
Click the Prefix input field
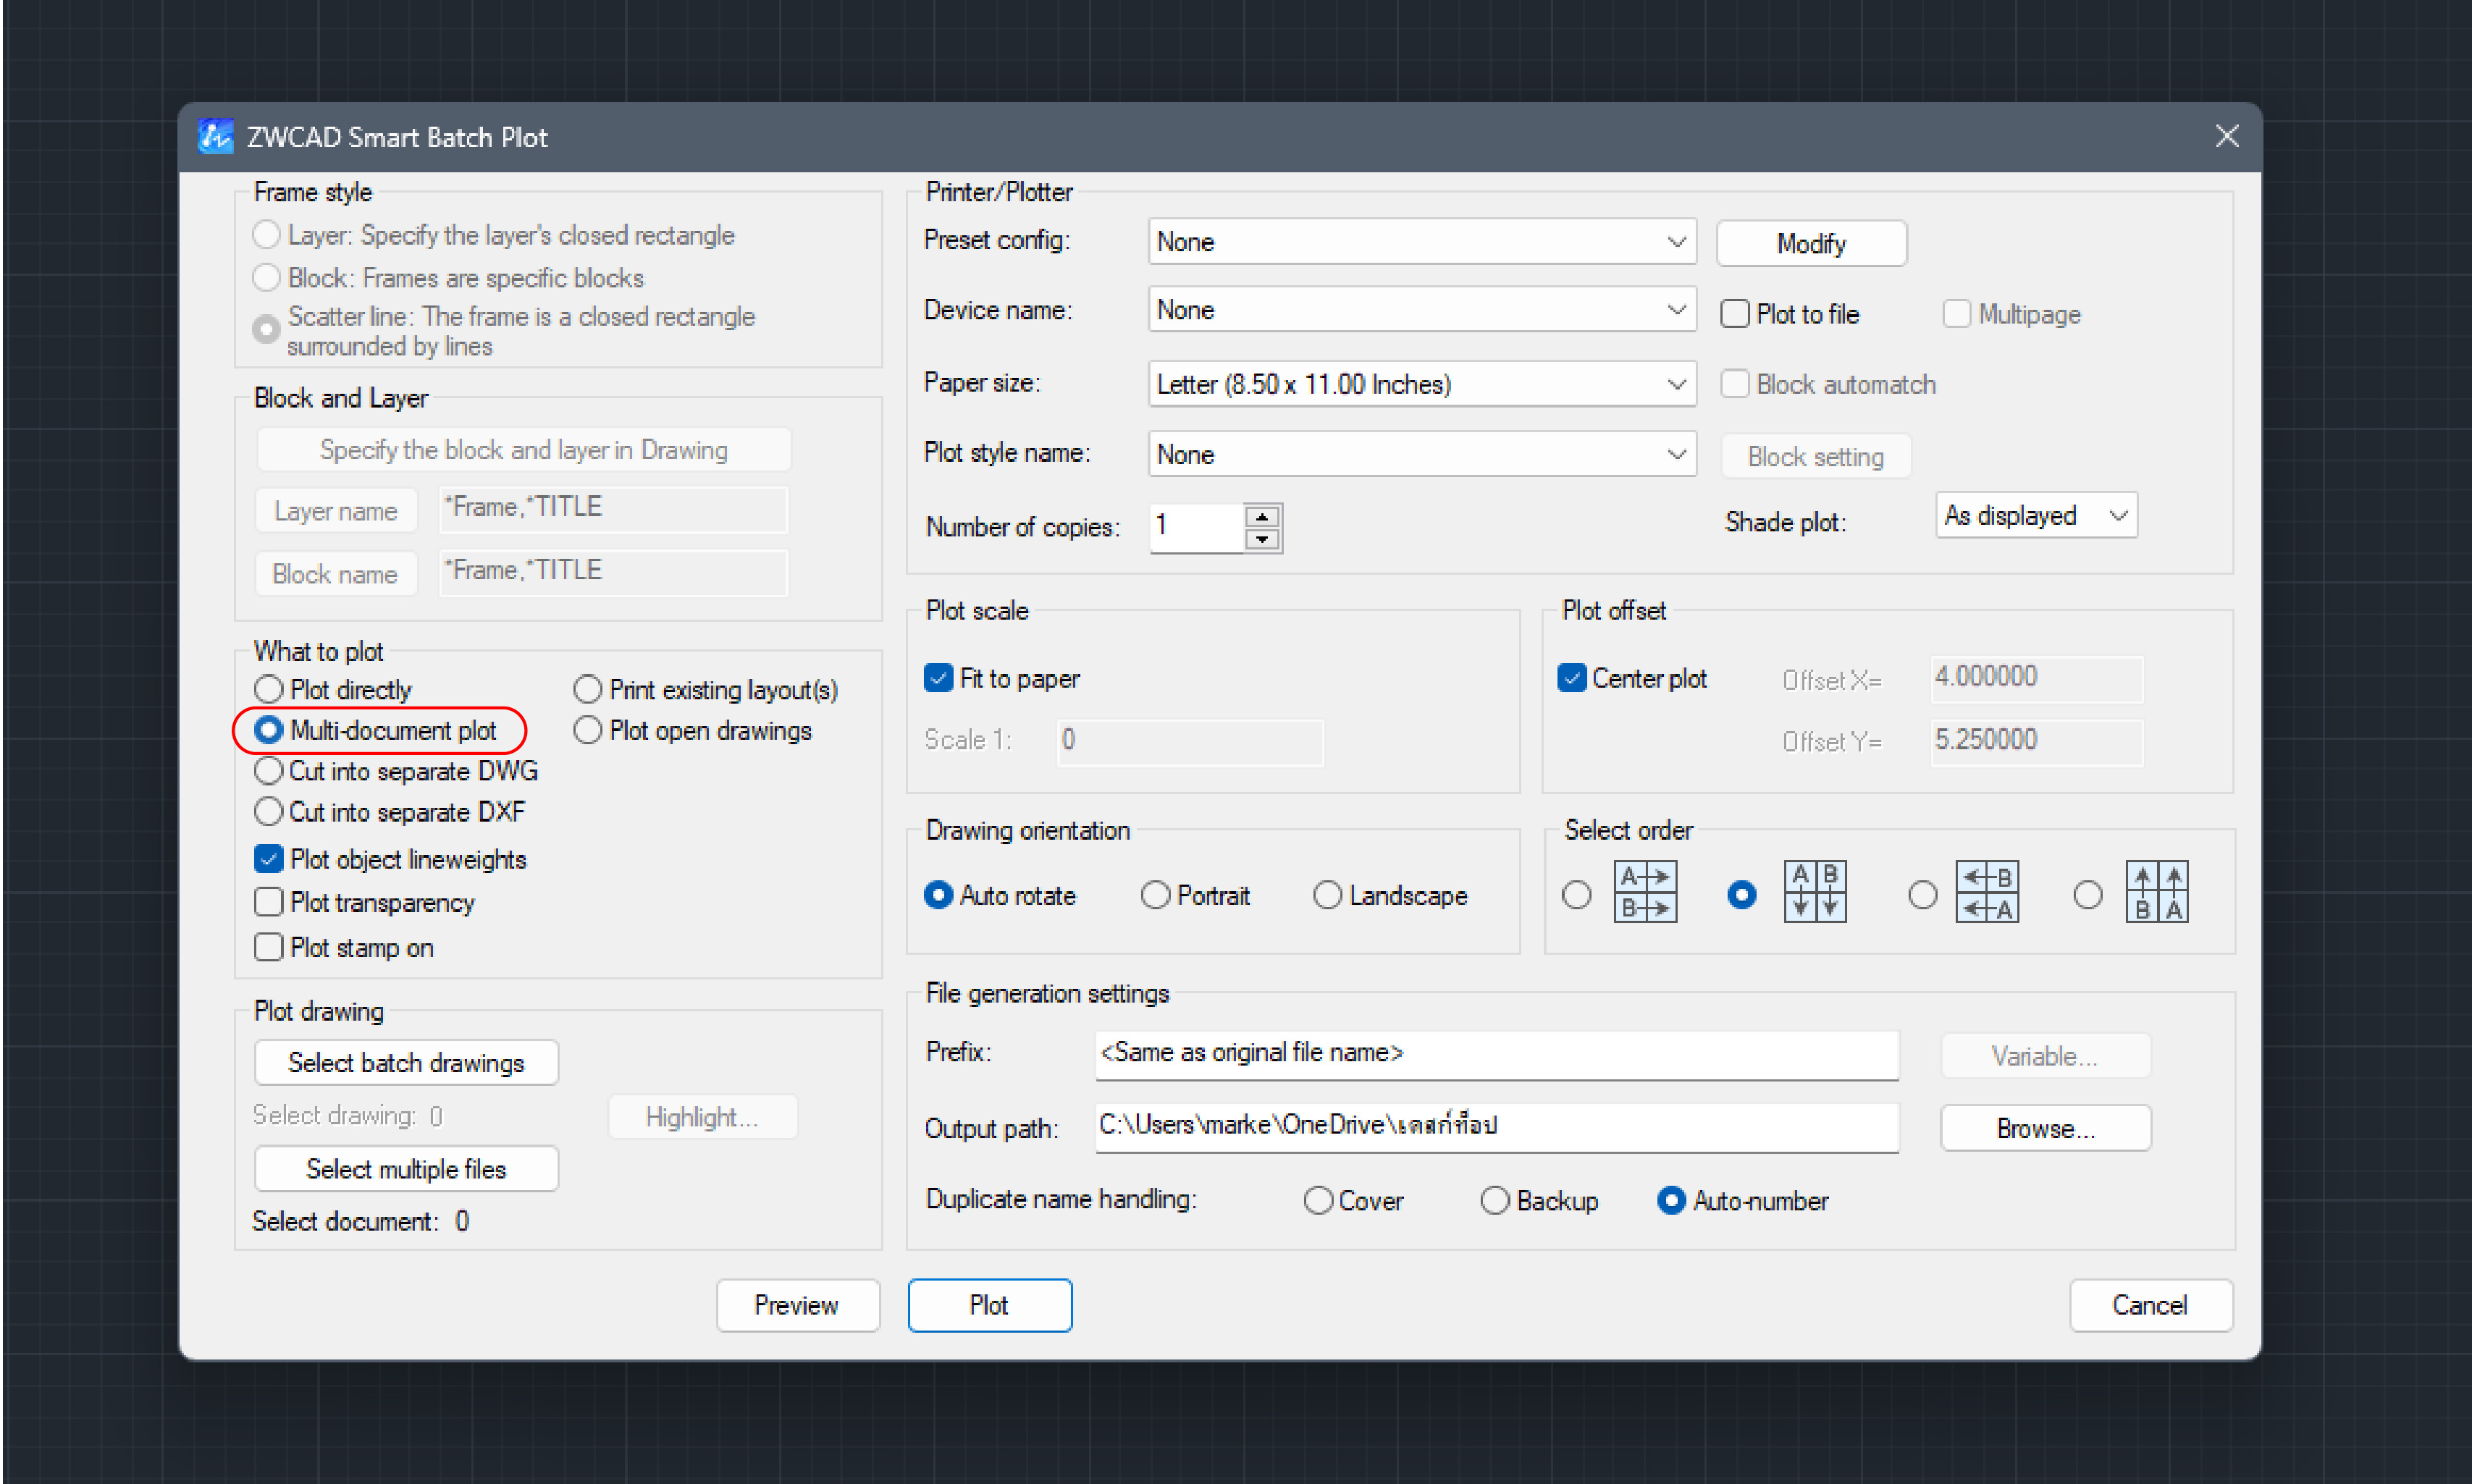1496,1055
